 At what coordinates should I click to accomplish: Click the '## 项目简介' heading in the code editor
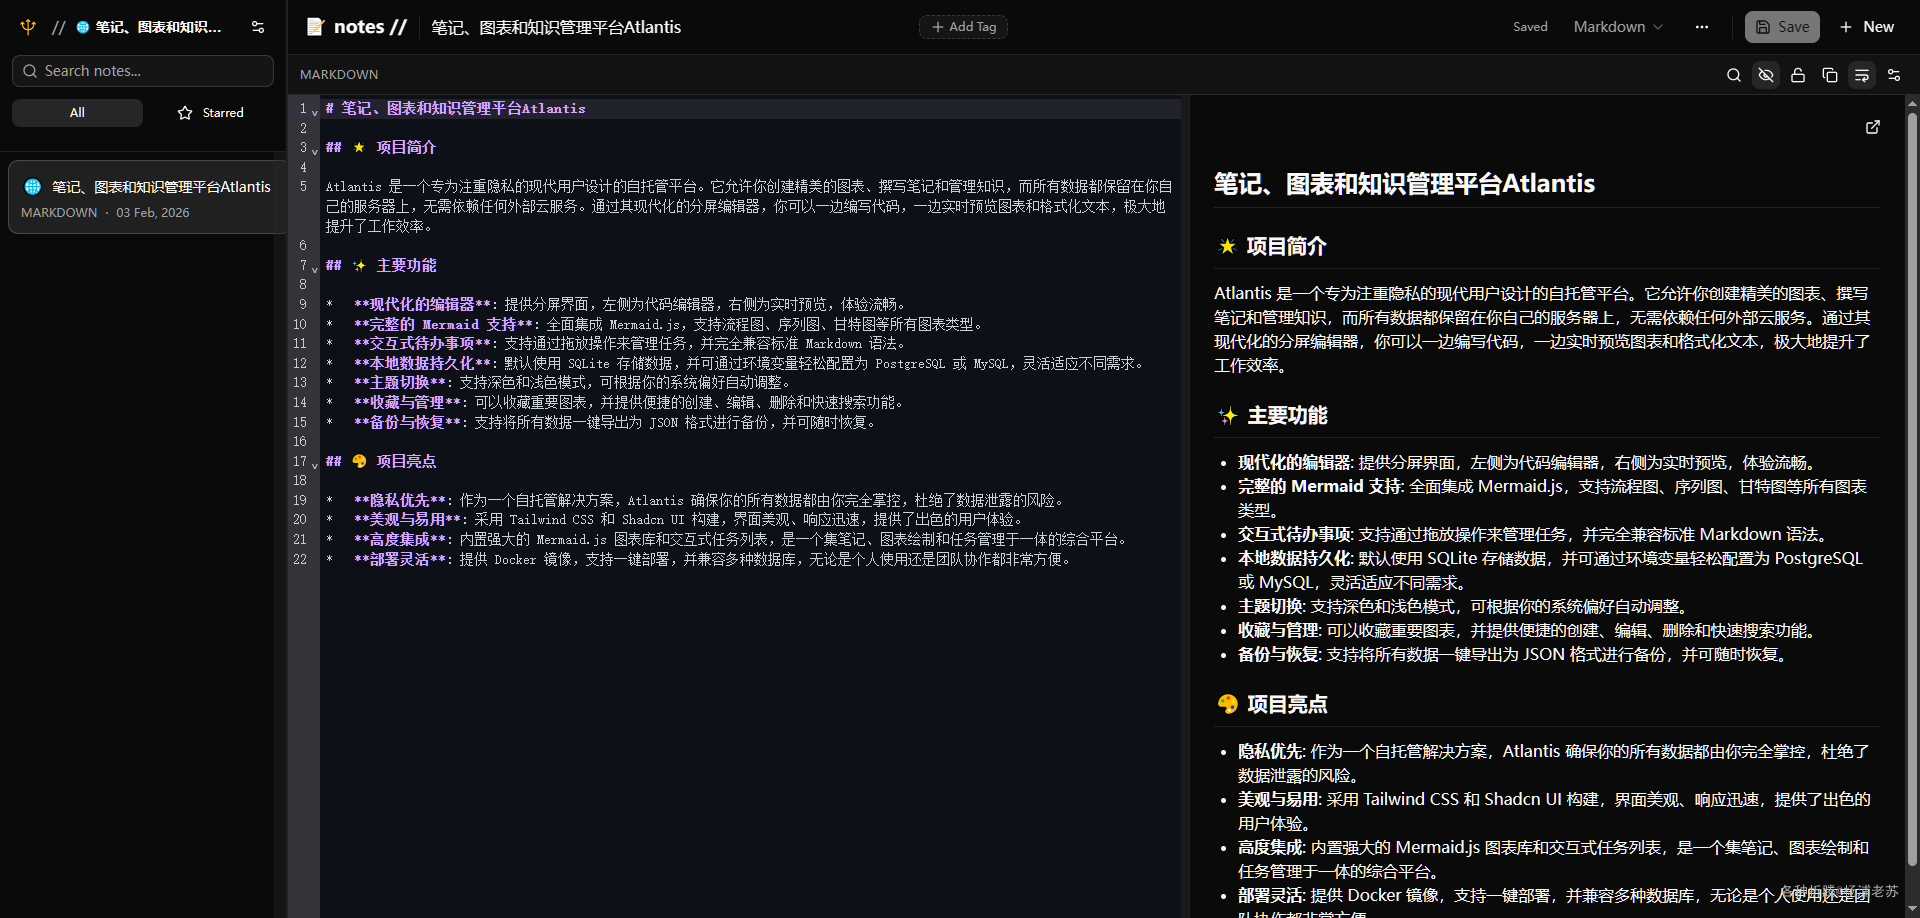click(381, 148)
